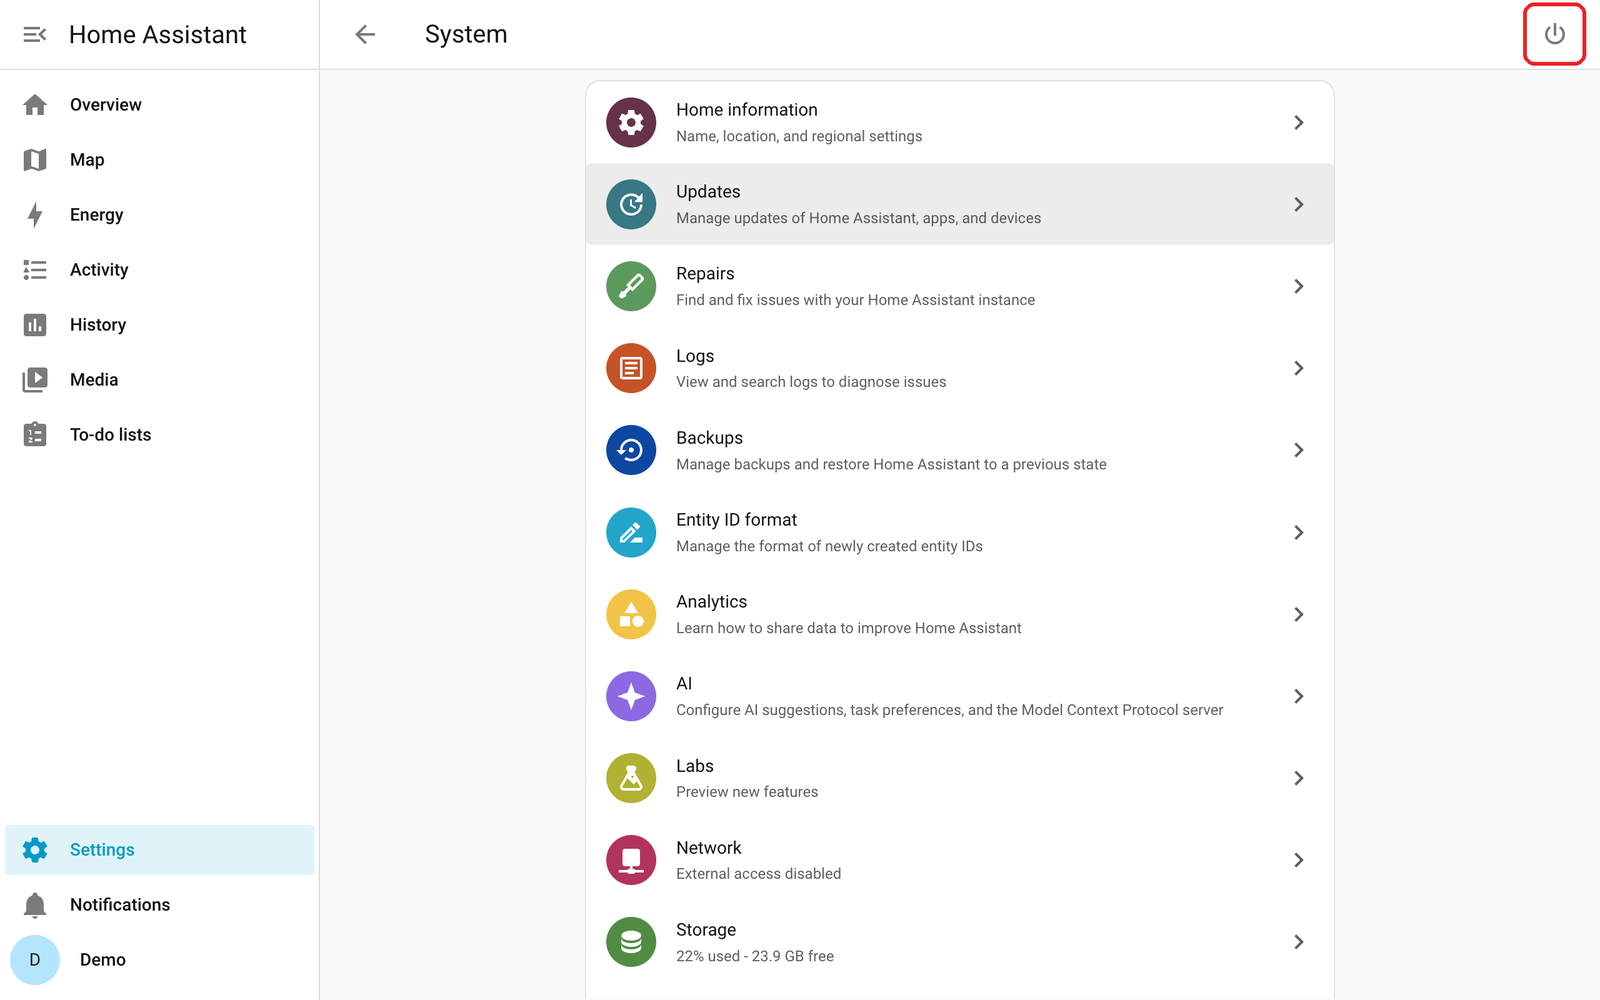Click the Home information gear icon
Viewport: 1600px width, 1000px height.
tap(631, 122)
